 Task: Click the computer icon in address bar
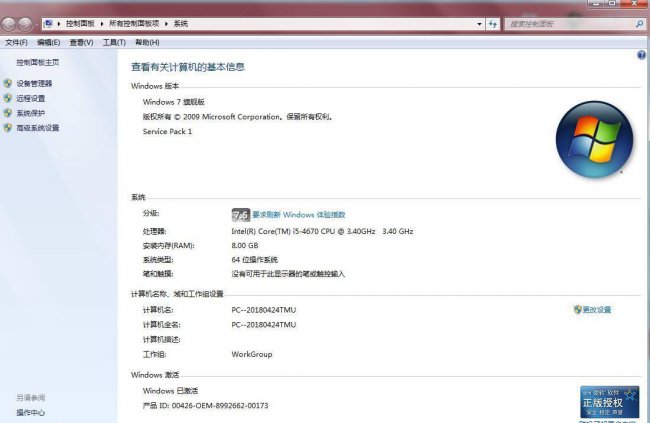pos(49,24)
